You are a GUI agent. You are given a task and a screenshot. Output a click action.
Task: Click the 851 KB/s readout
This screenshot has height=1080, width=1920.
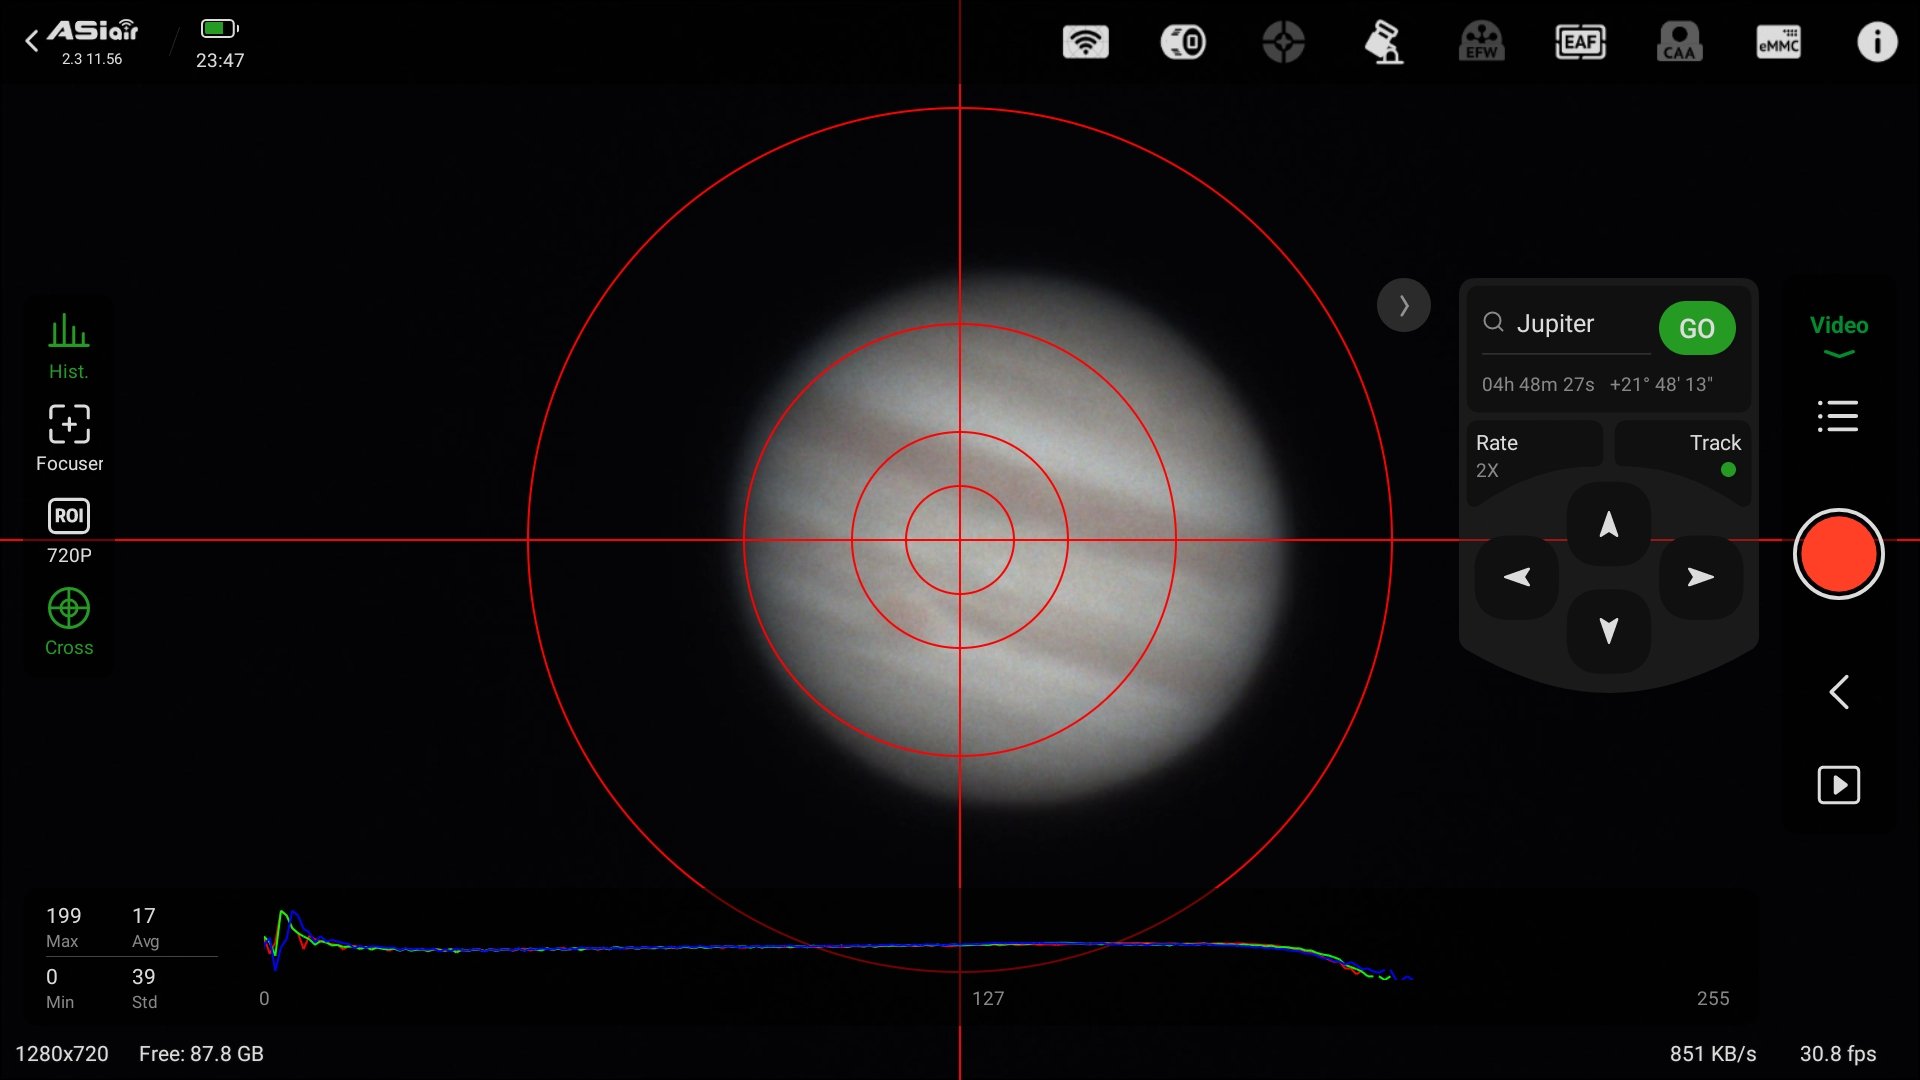coord(1713,1054)
